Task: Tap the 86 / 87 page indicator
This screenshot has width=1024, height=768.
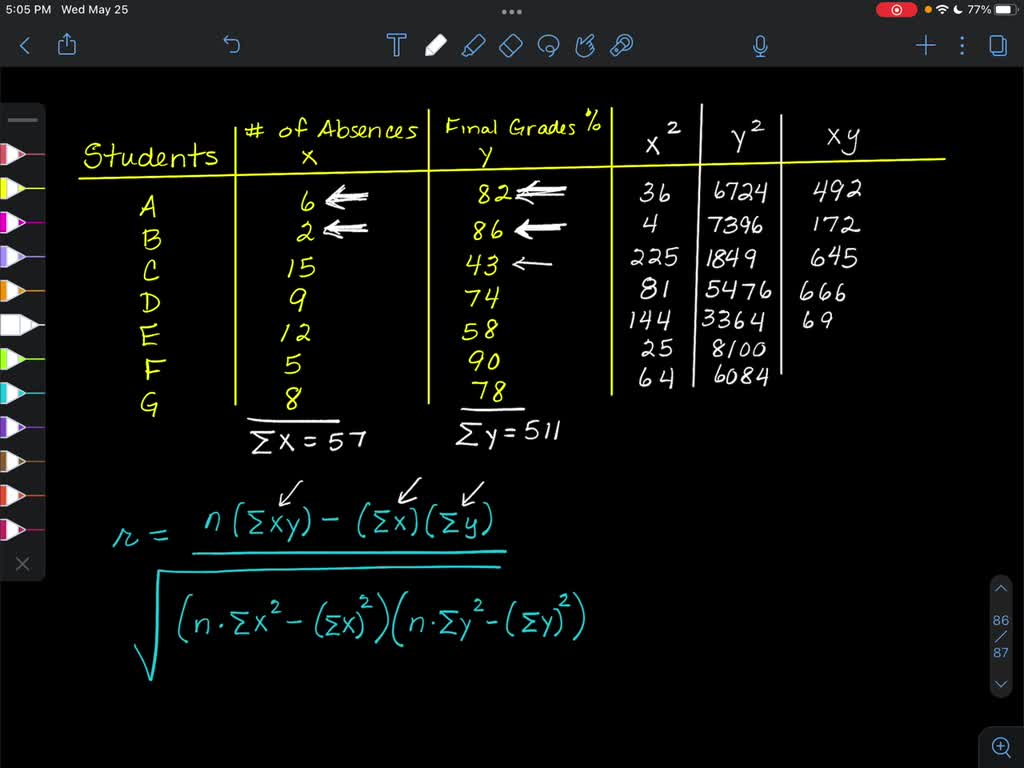Action: pyautogui.click(x=1000, y=636)
